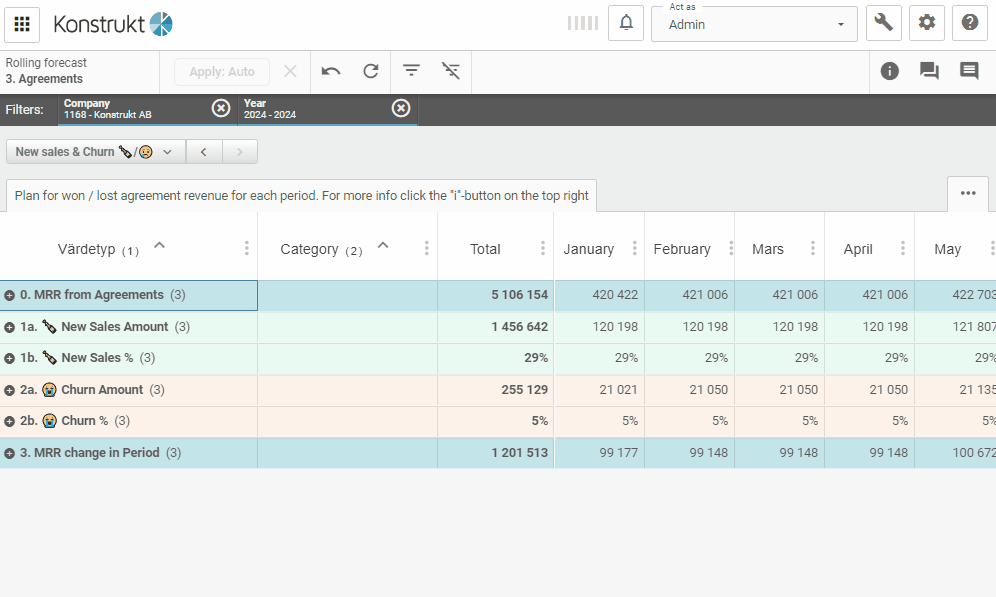996x597 pixels.
Task: Open the Total column options menu
Action: [x=543, y=249]
